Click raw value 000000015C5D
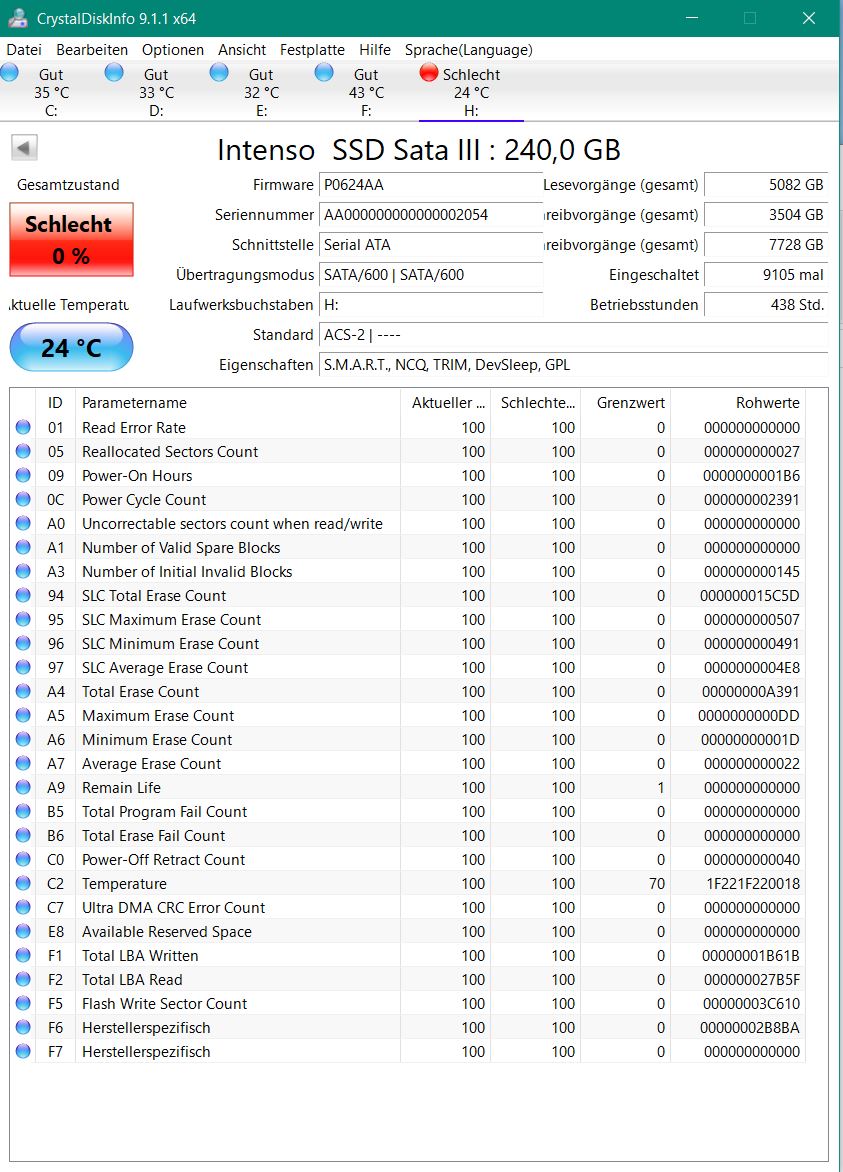Image resolution: width=843 pixels, height=1172 pixels. [750, 596]
